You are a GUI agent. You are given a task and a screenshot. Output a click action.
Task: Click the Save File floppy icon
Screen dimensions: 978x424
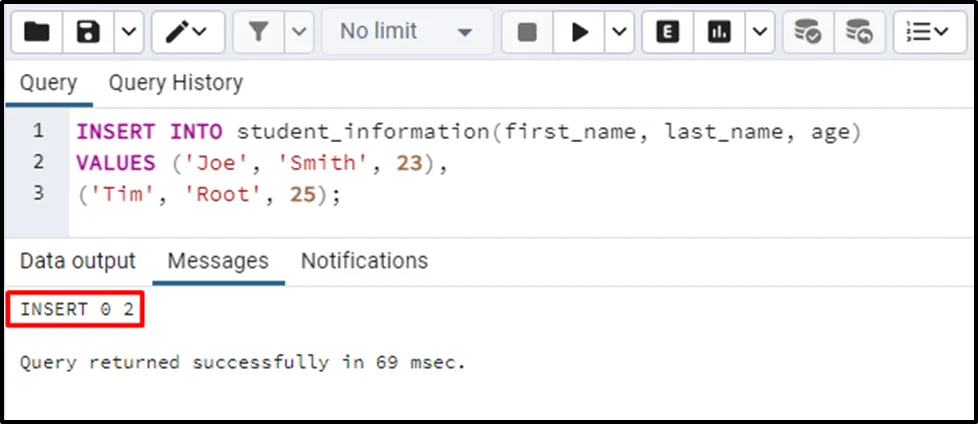(x=89, y=33)
